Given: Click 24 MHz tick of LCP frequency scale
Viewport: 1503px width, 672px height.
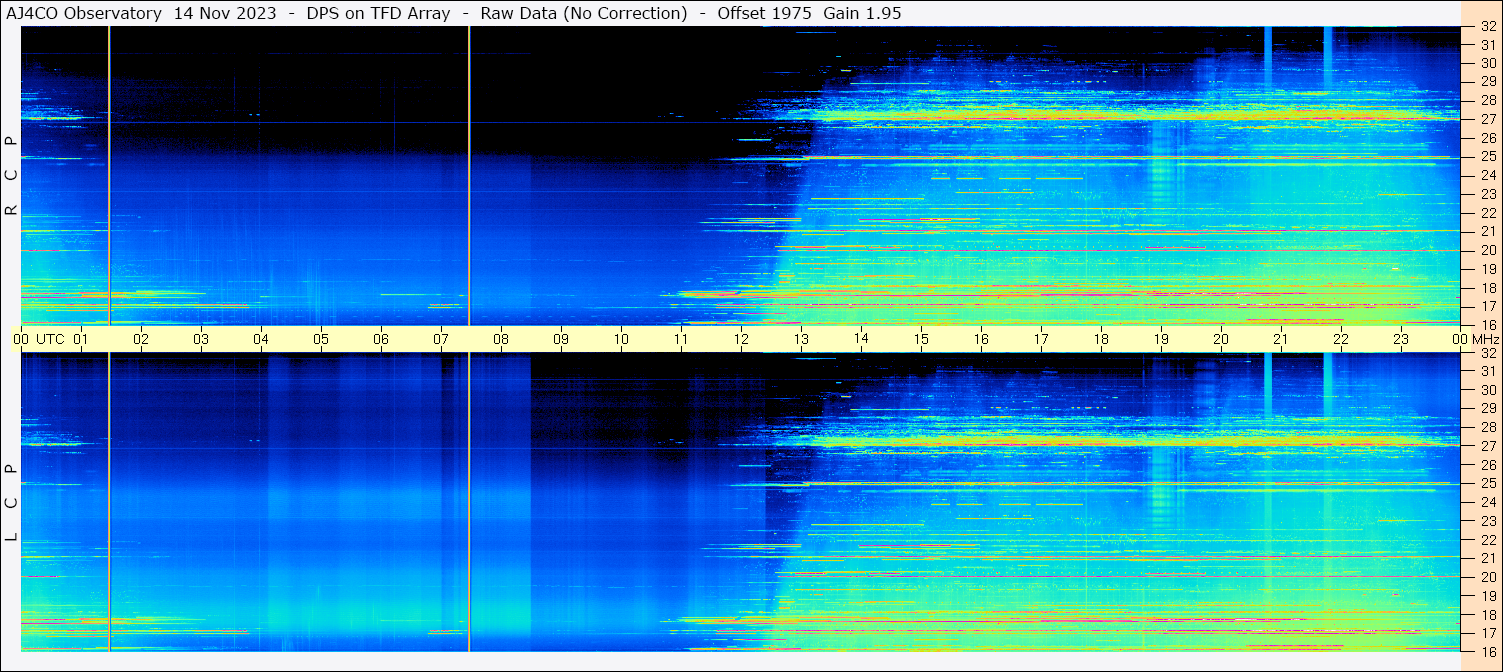Looking at the screenshot, I should click(x=1488, y=502).
